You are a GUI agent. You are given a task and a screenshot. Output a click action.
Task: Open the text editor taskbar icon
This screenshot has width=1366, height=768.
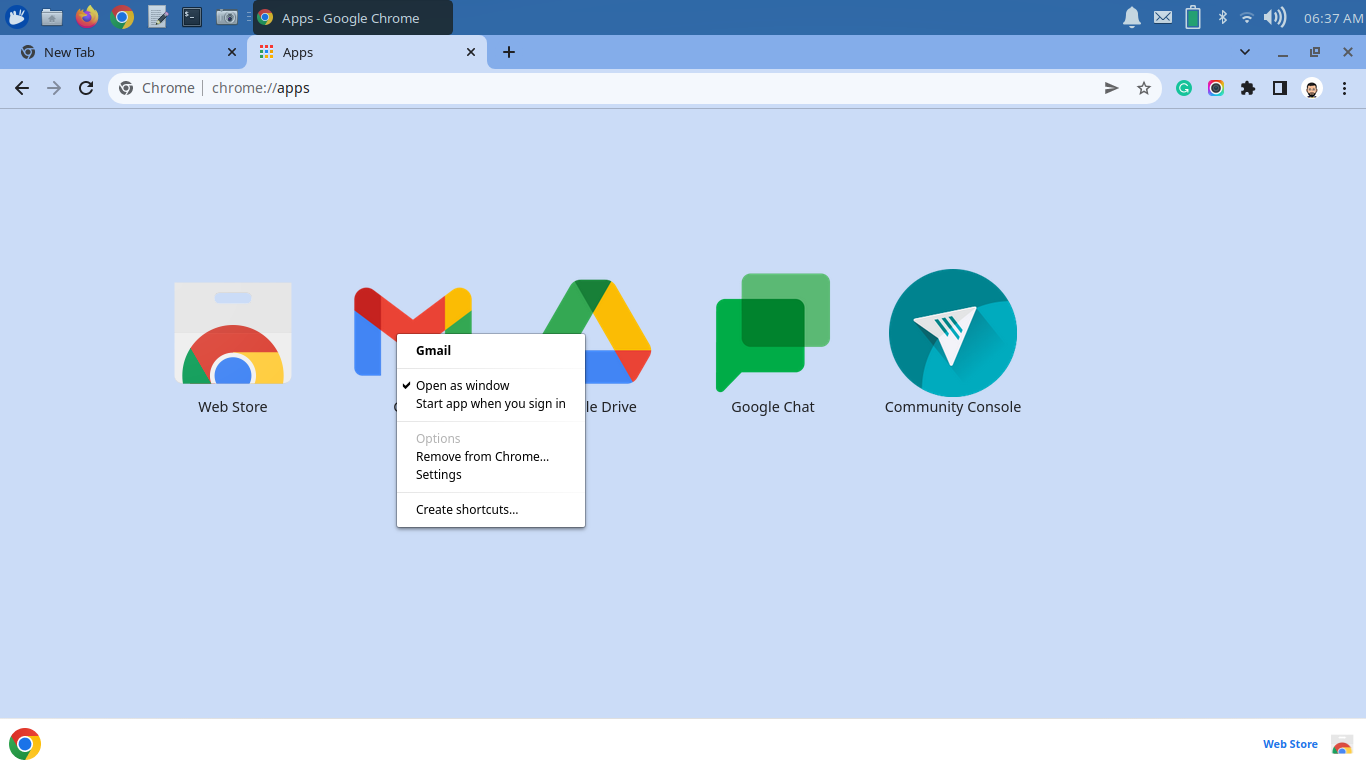(157, 17)
